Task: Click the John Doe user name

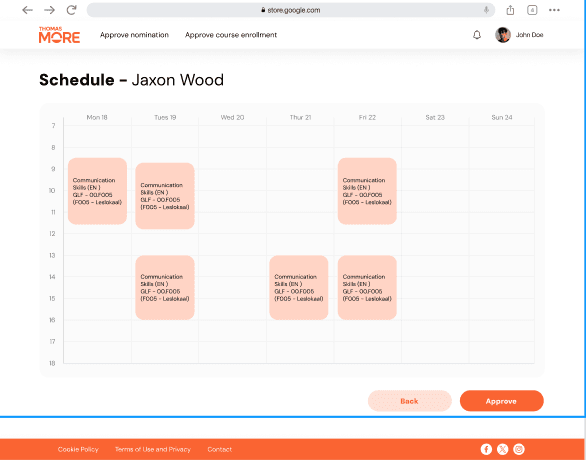Action: pyautogui.click(x=530, y=35)
